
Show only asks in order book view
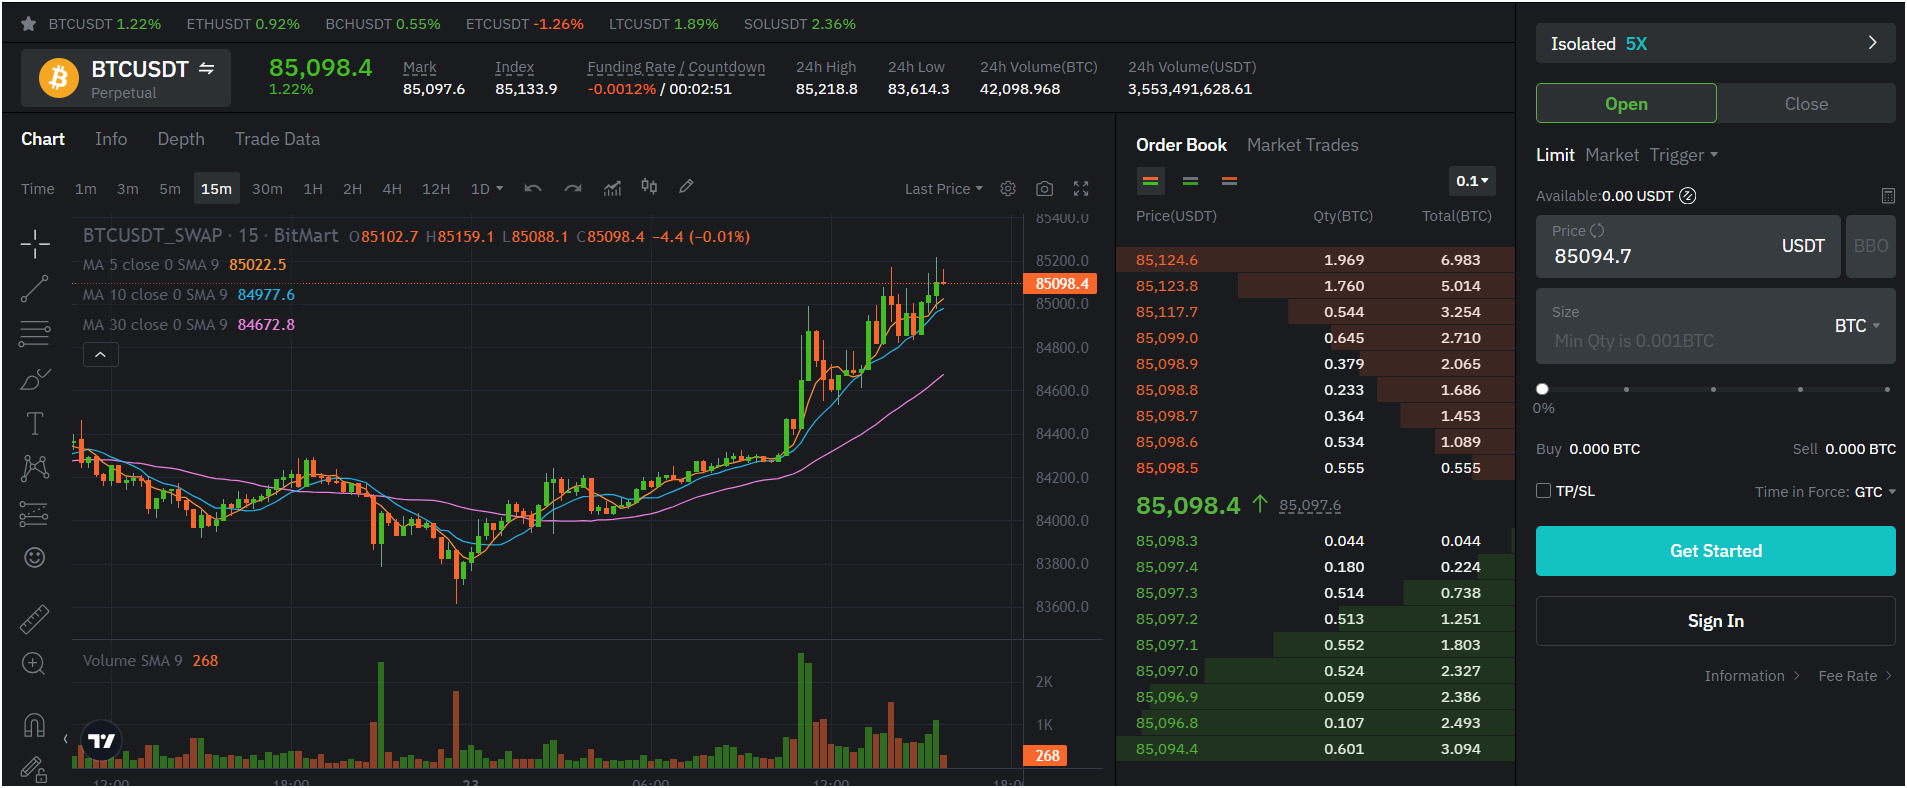1230,181
